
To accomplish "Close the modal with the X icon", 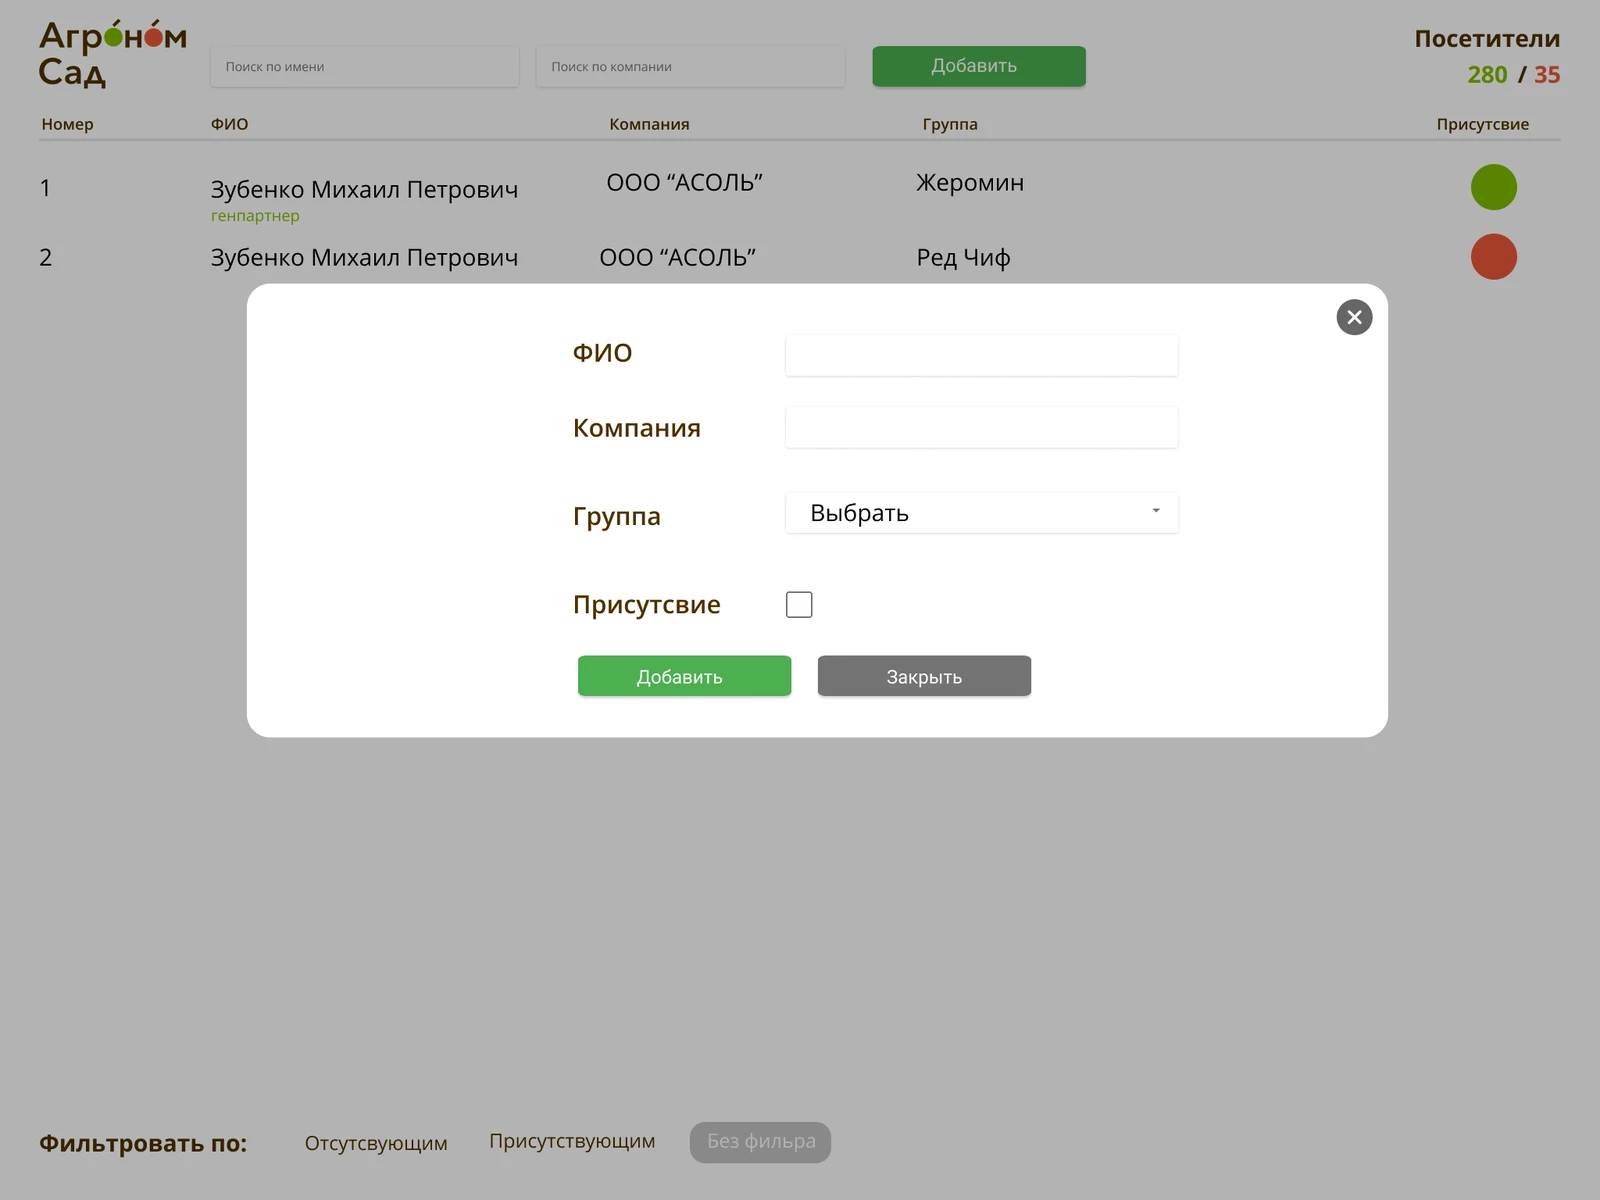I will [x=1354, y=317].
